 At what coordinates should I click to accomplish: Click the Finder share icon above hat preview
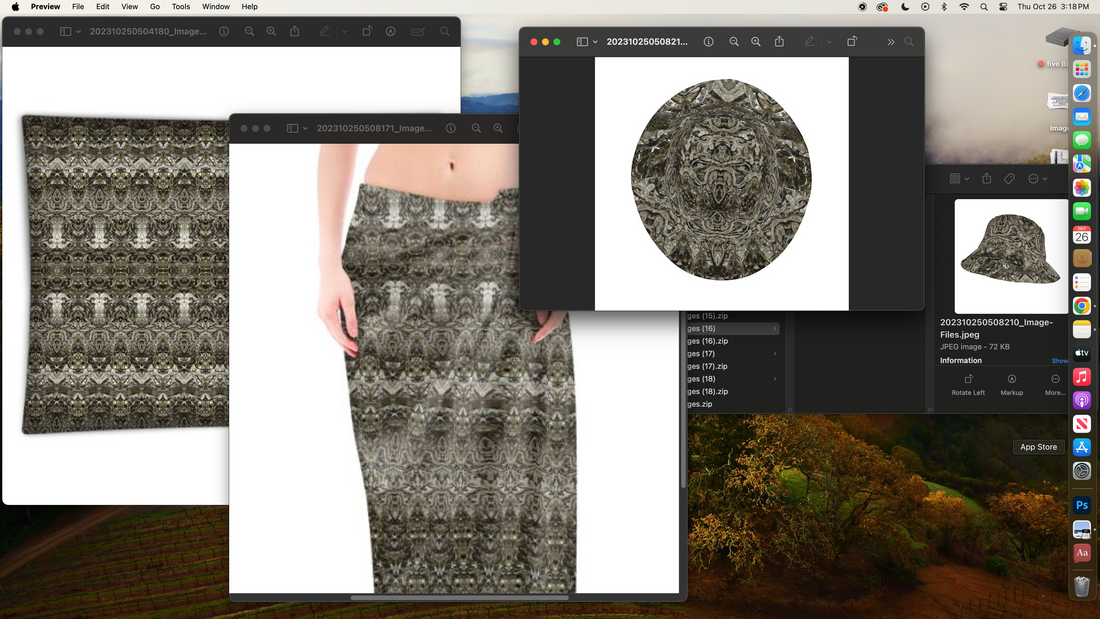click(987, 179)
